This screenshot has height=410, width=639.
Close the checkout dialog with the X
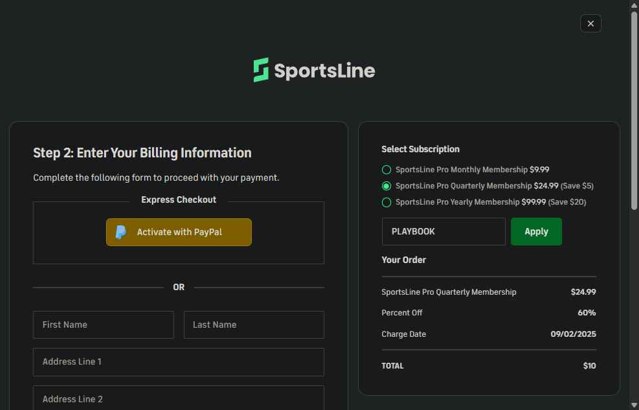591,24
